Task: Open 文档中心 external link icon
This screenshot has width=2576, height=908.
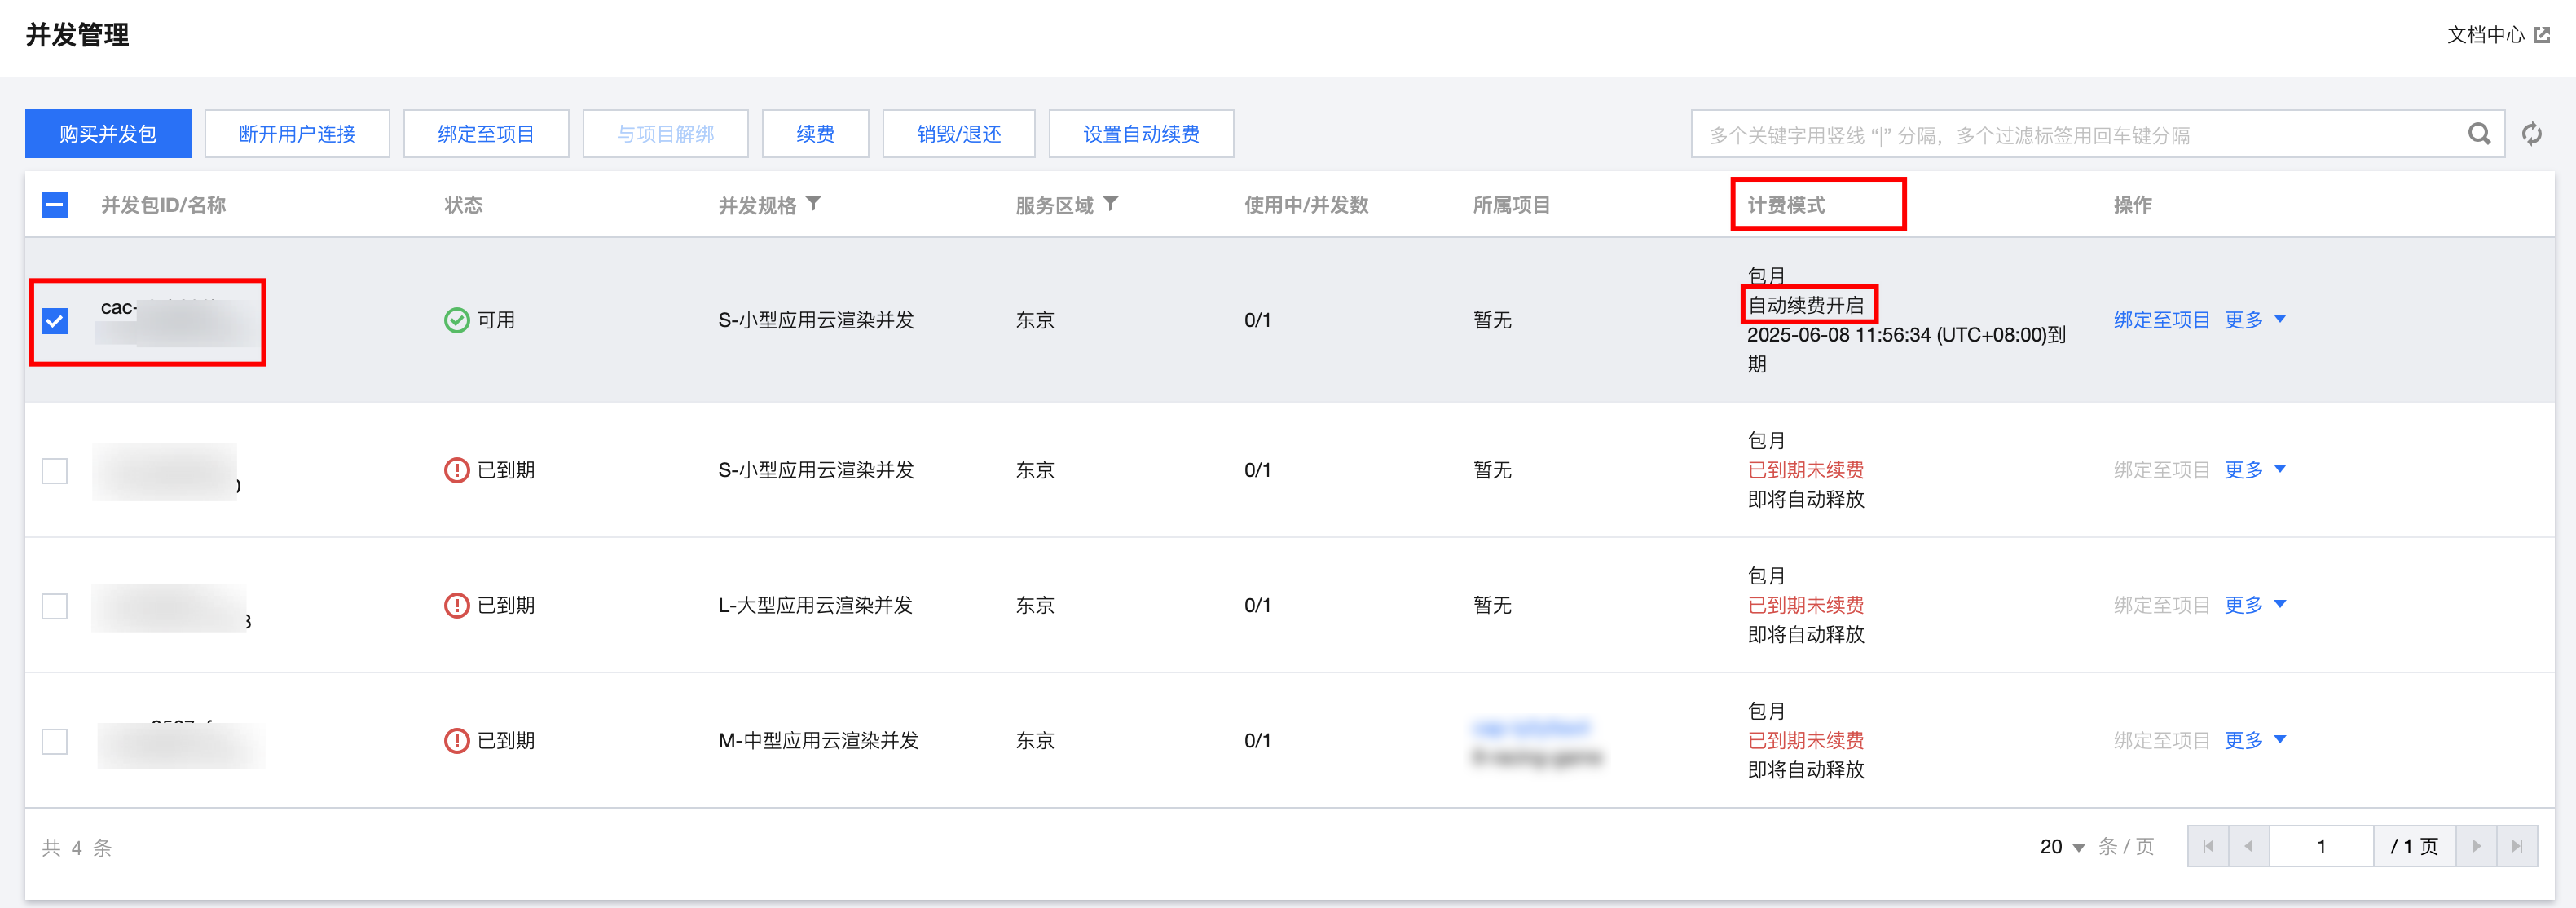Action: 2541,35
